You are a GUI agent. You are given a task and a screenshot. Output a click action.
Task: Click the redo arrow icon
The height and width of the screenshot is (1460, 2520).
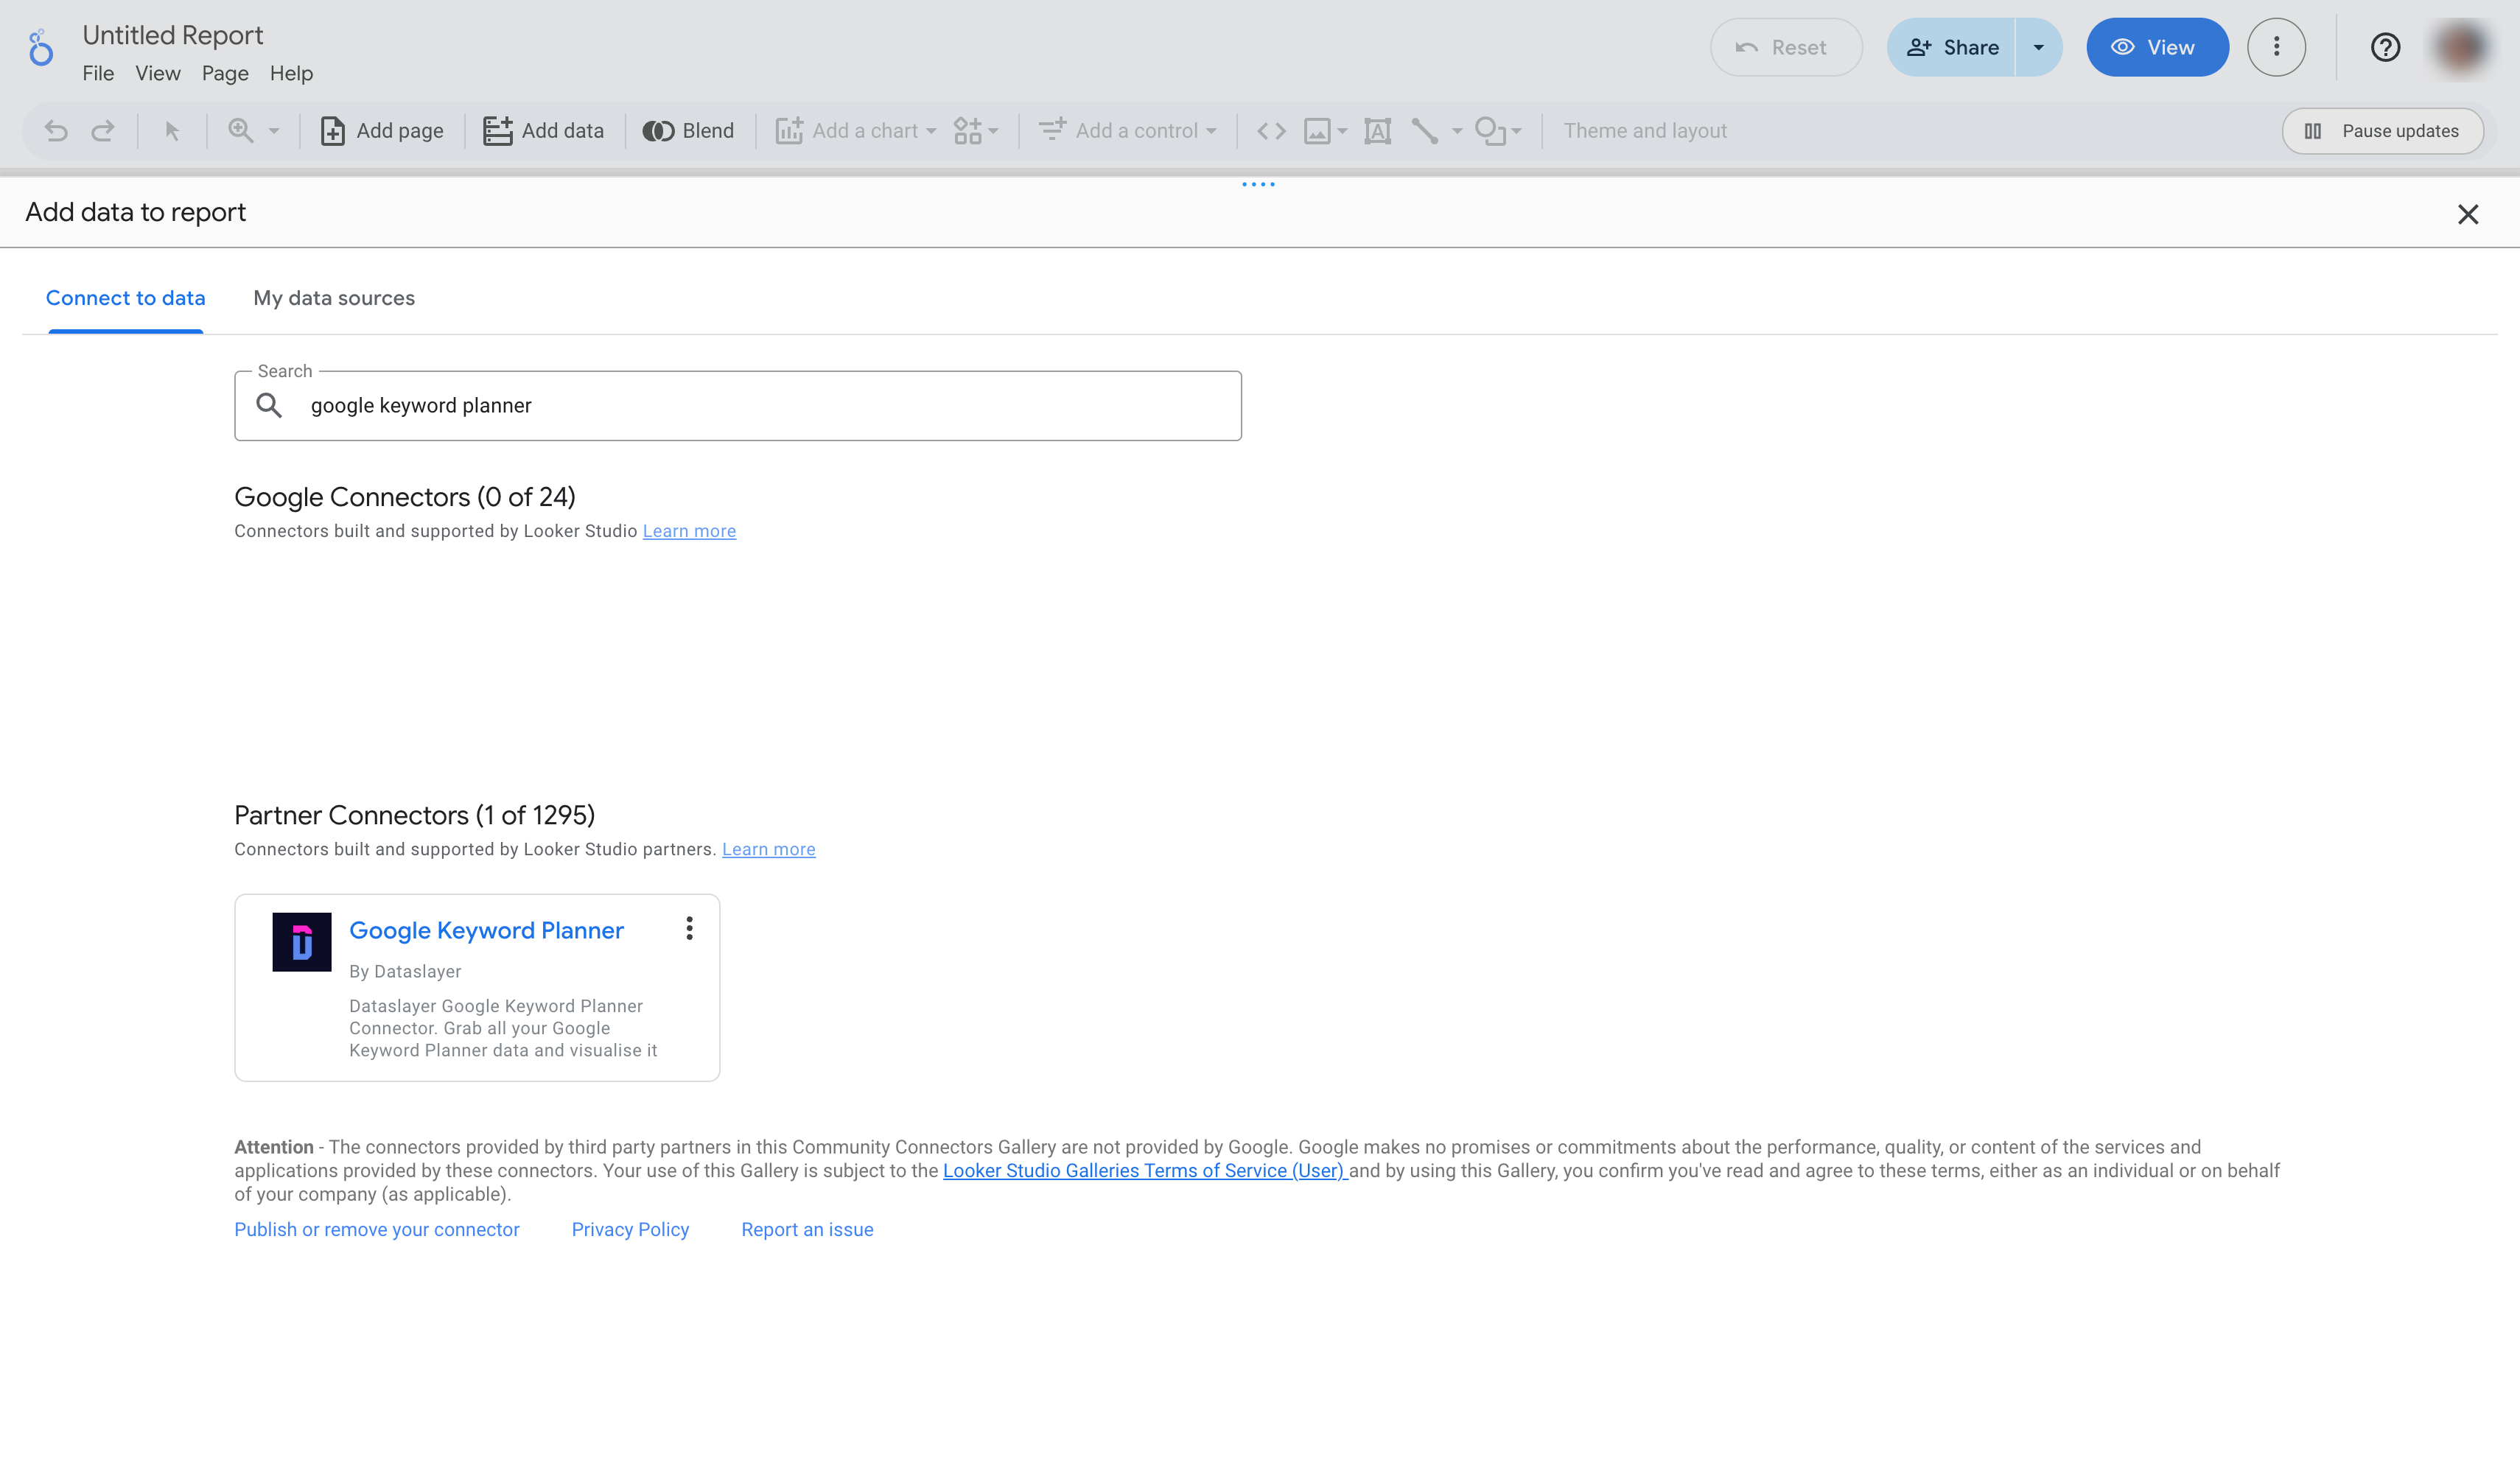point(103,131)
